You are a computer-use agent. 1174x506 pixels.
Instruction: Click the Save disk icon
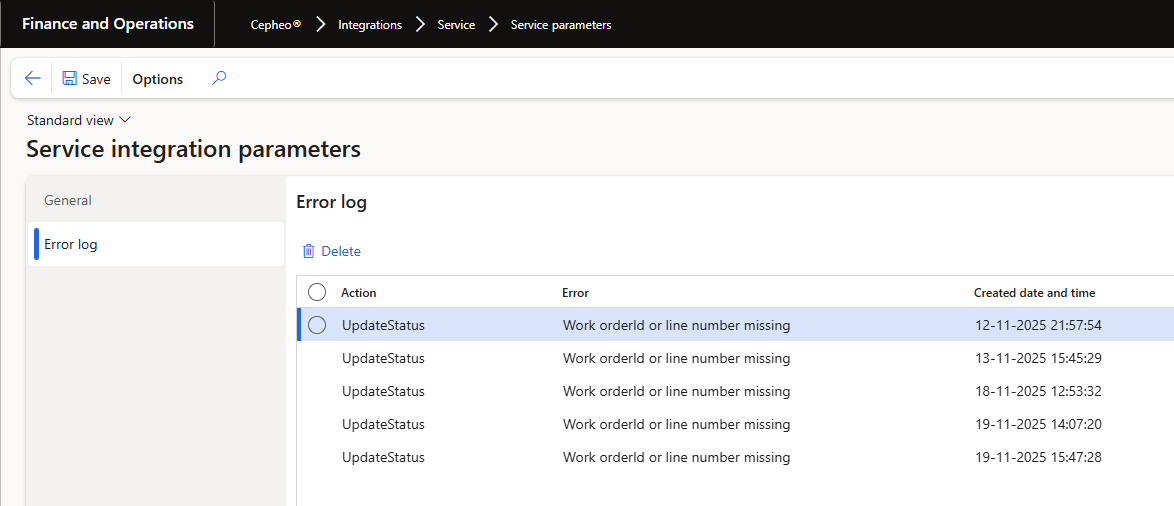(x=69, y=79)
